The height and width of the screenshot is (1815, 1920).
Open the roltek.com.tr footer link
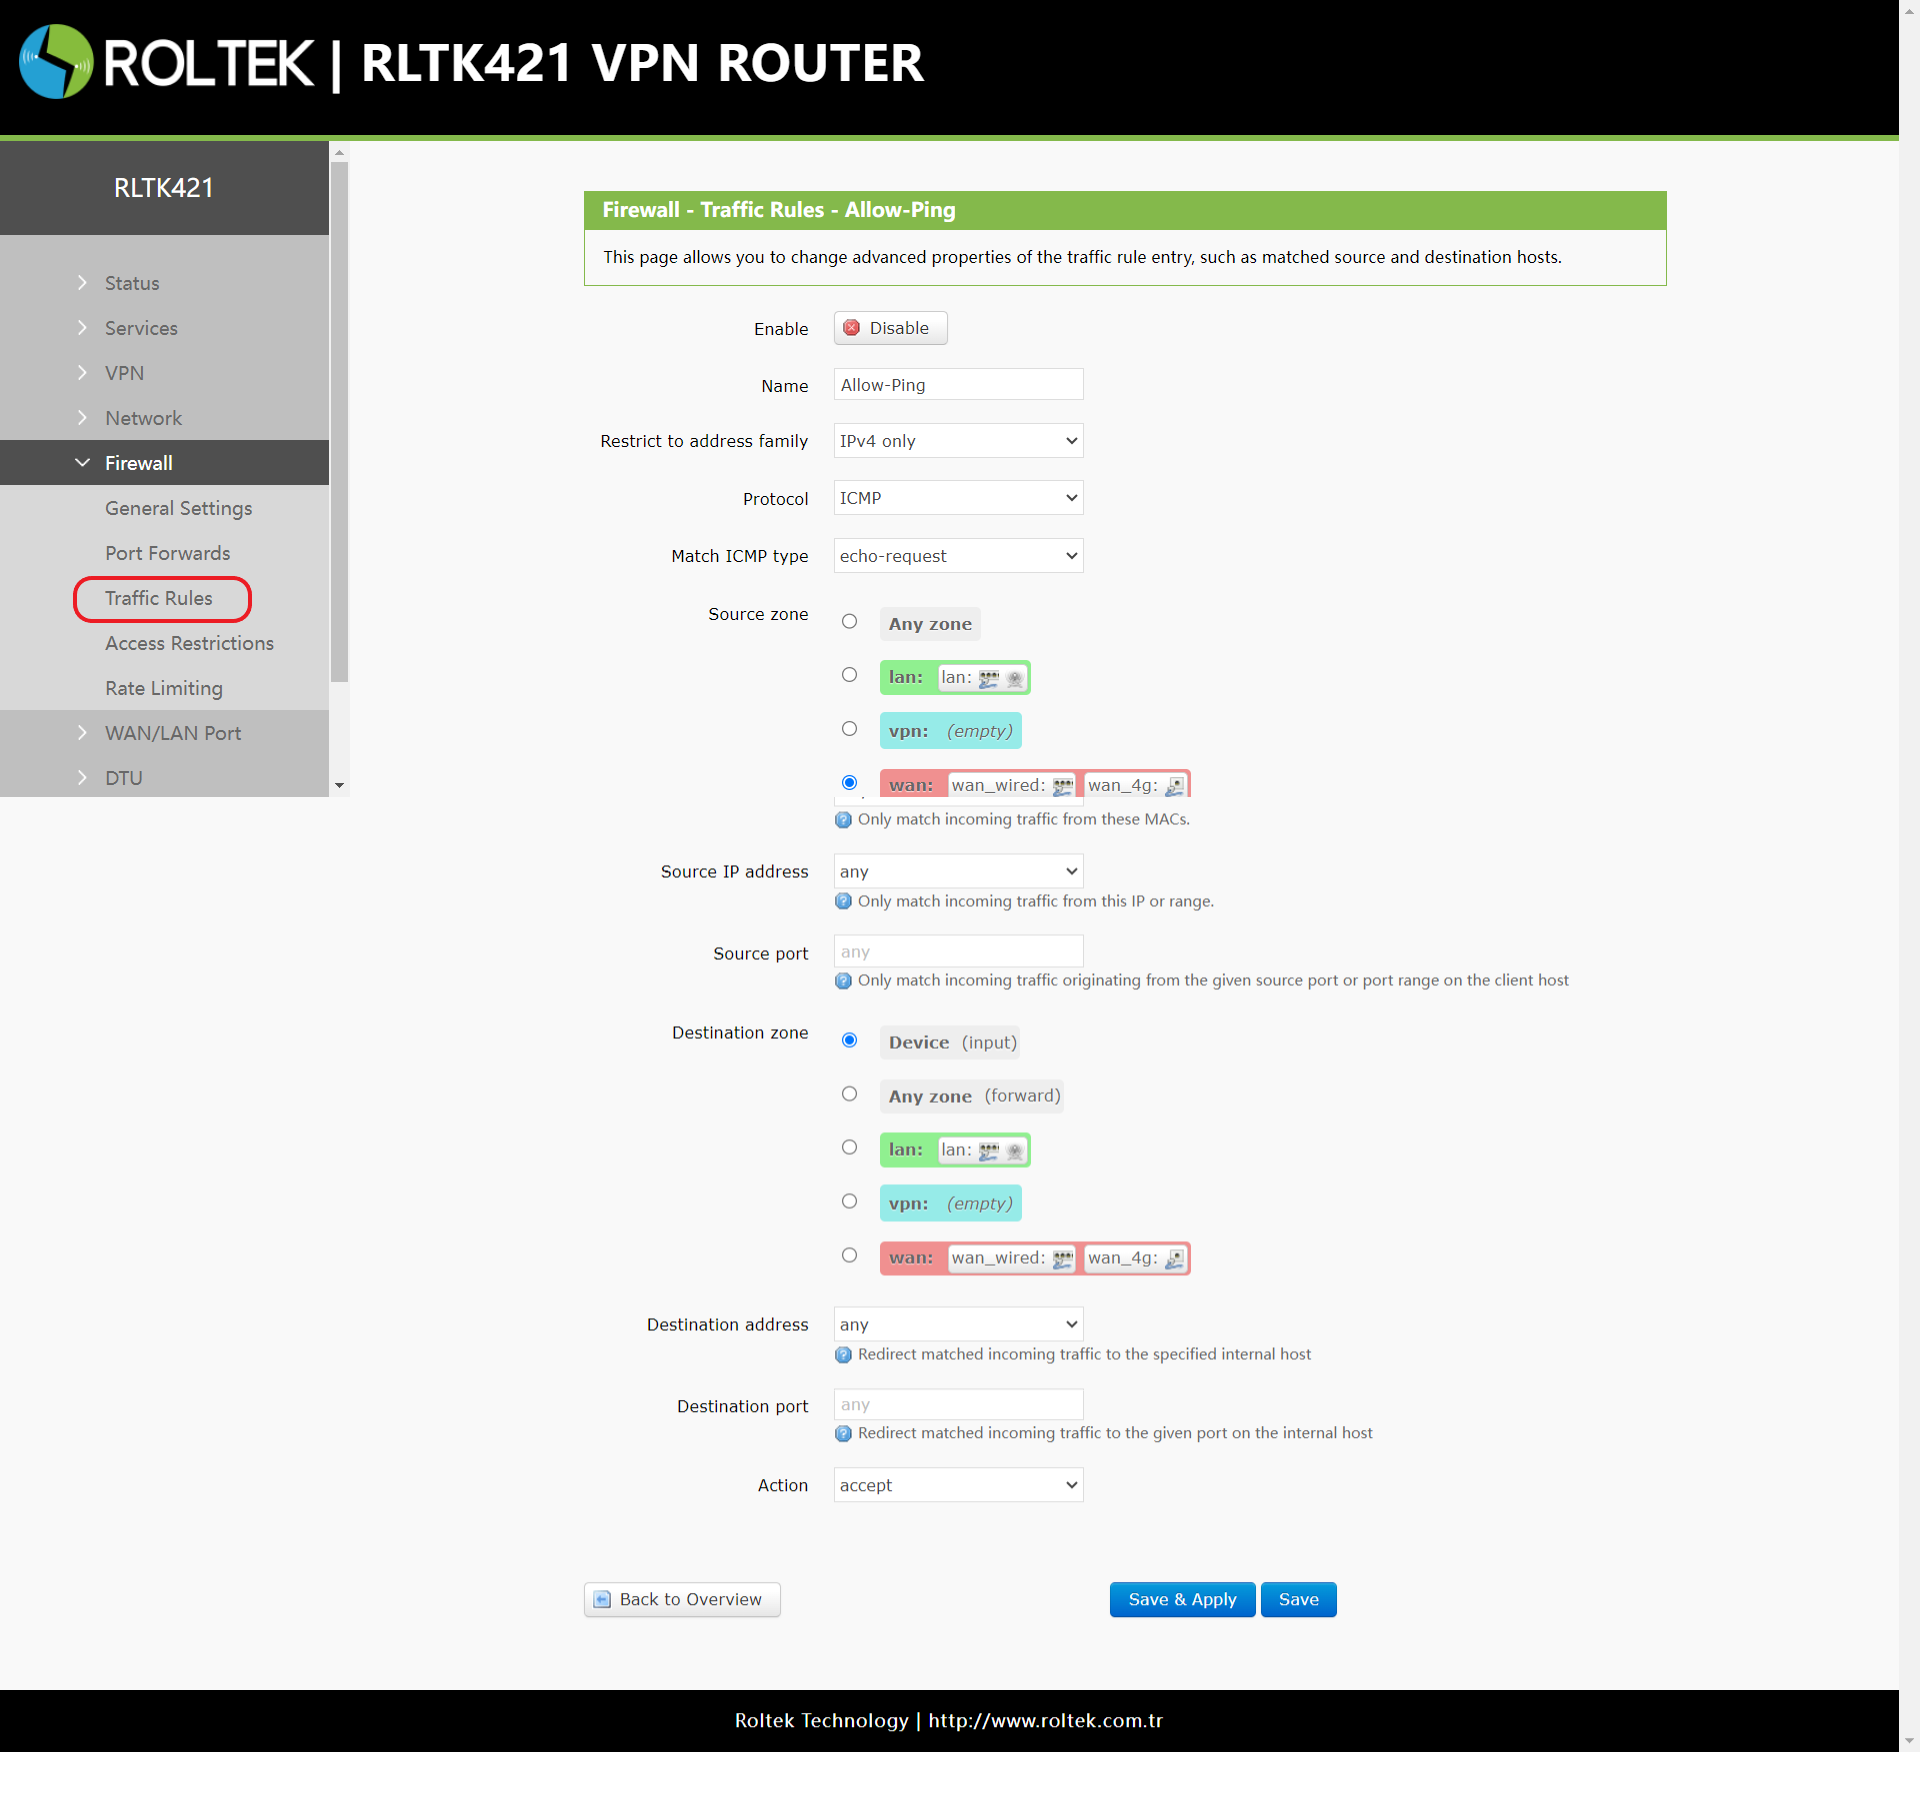pyautogui.click(x=1045, y=1721)
